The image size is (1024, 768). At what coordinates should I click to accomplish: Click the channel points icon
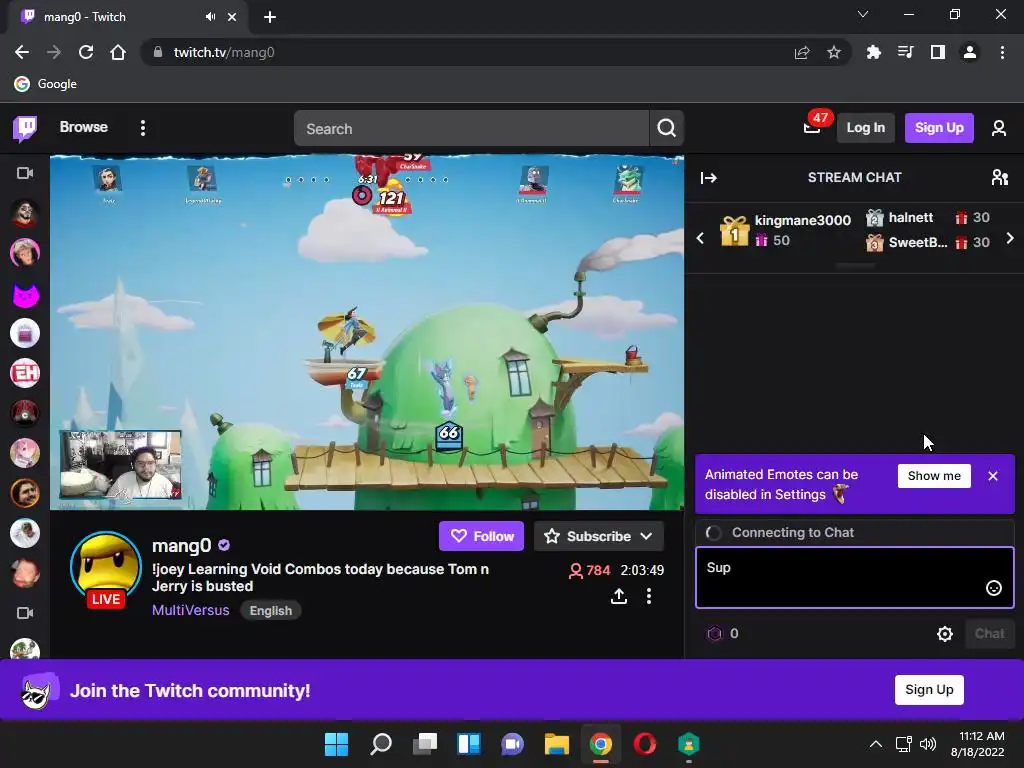[714, 633]
